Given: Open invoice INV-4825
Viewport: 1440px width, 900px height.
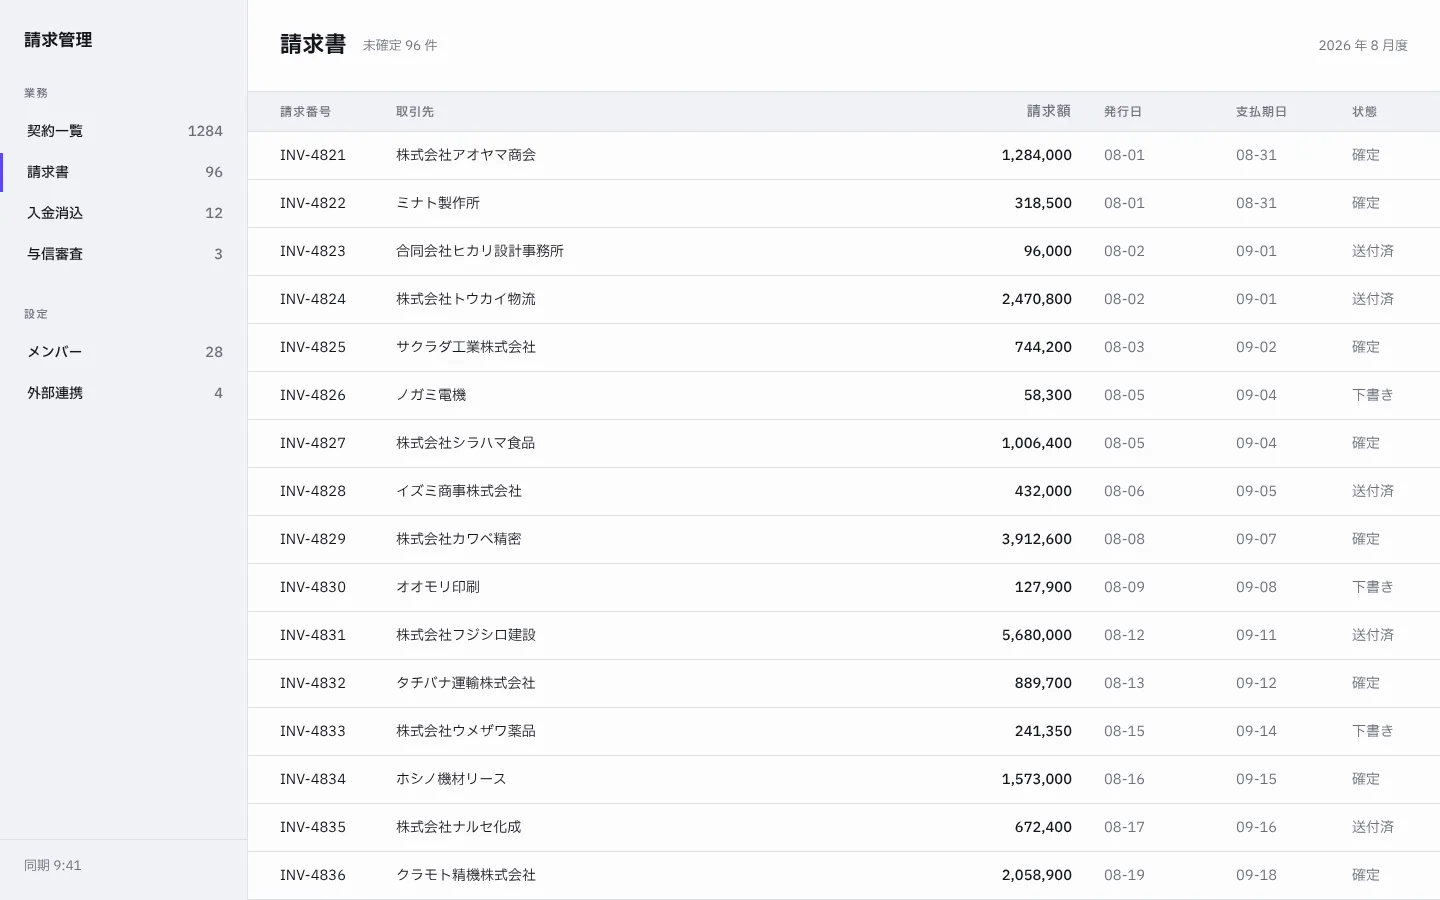Looking at the screenshot, I should pos(313,347).
